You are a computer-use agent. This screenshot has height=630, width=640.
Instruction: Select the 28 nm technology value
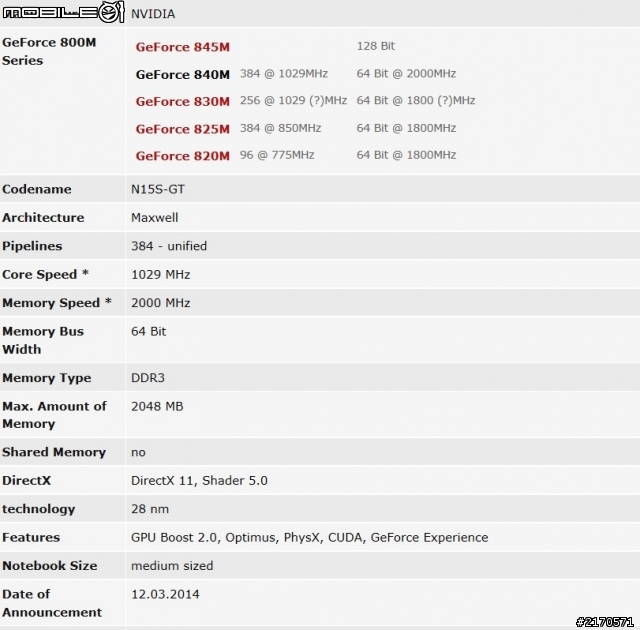coord(150,509)
